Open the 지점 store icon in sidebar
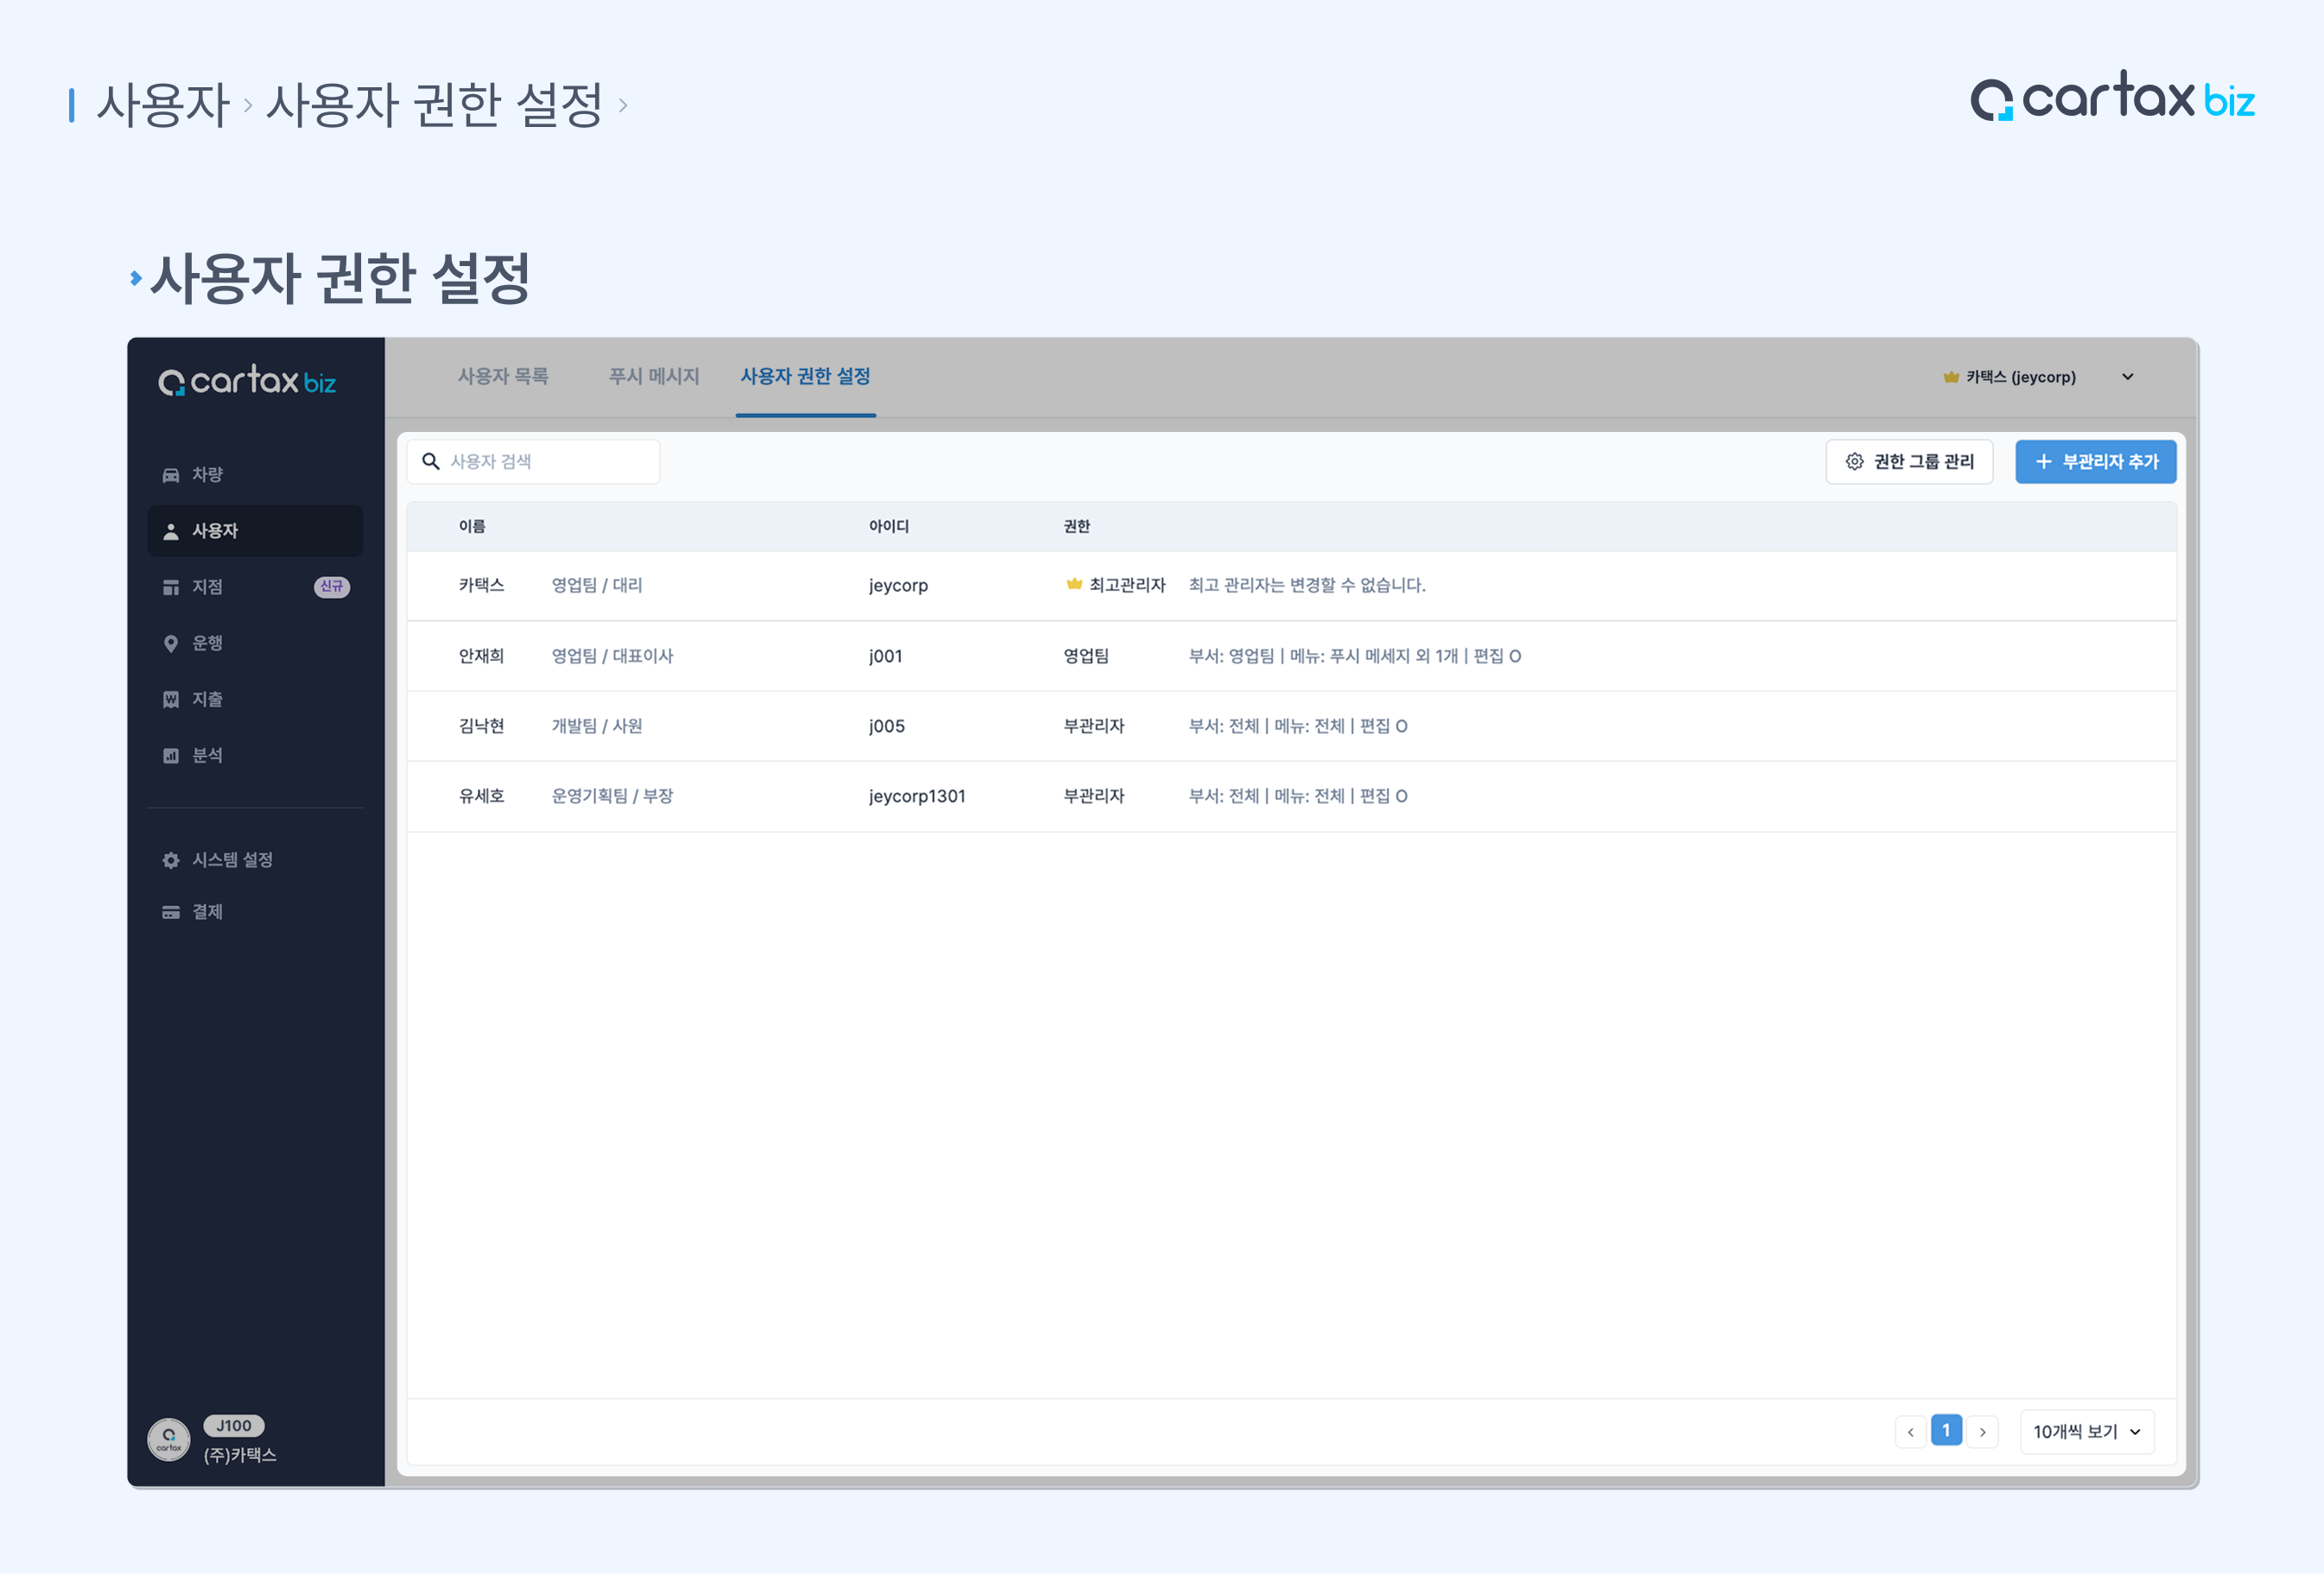 click(x=171, y=587)
